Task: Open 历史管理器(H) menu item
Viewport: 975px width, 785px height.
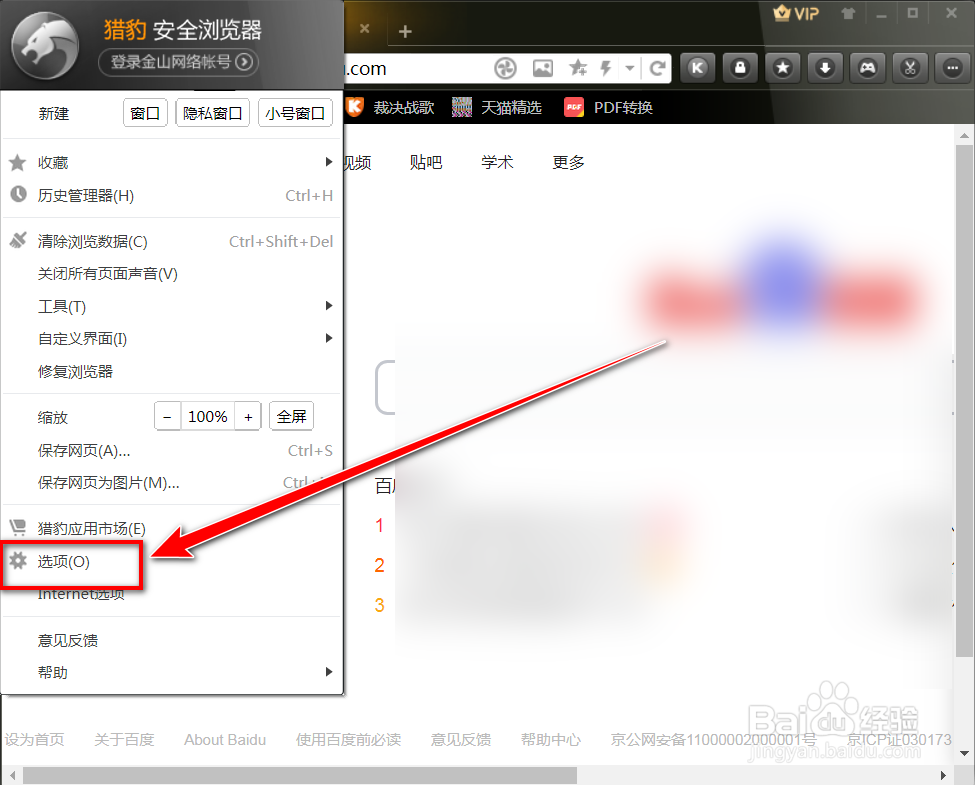Action: pos(172,195)
